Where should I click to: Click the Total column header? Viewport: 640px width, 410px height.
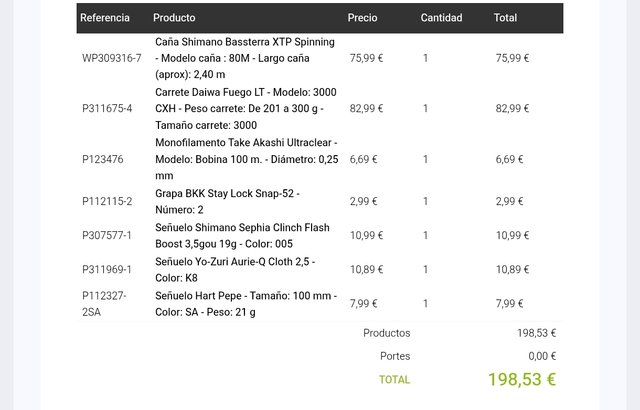point(505,18)
